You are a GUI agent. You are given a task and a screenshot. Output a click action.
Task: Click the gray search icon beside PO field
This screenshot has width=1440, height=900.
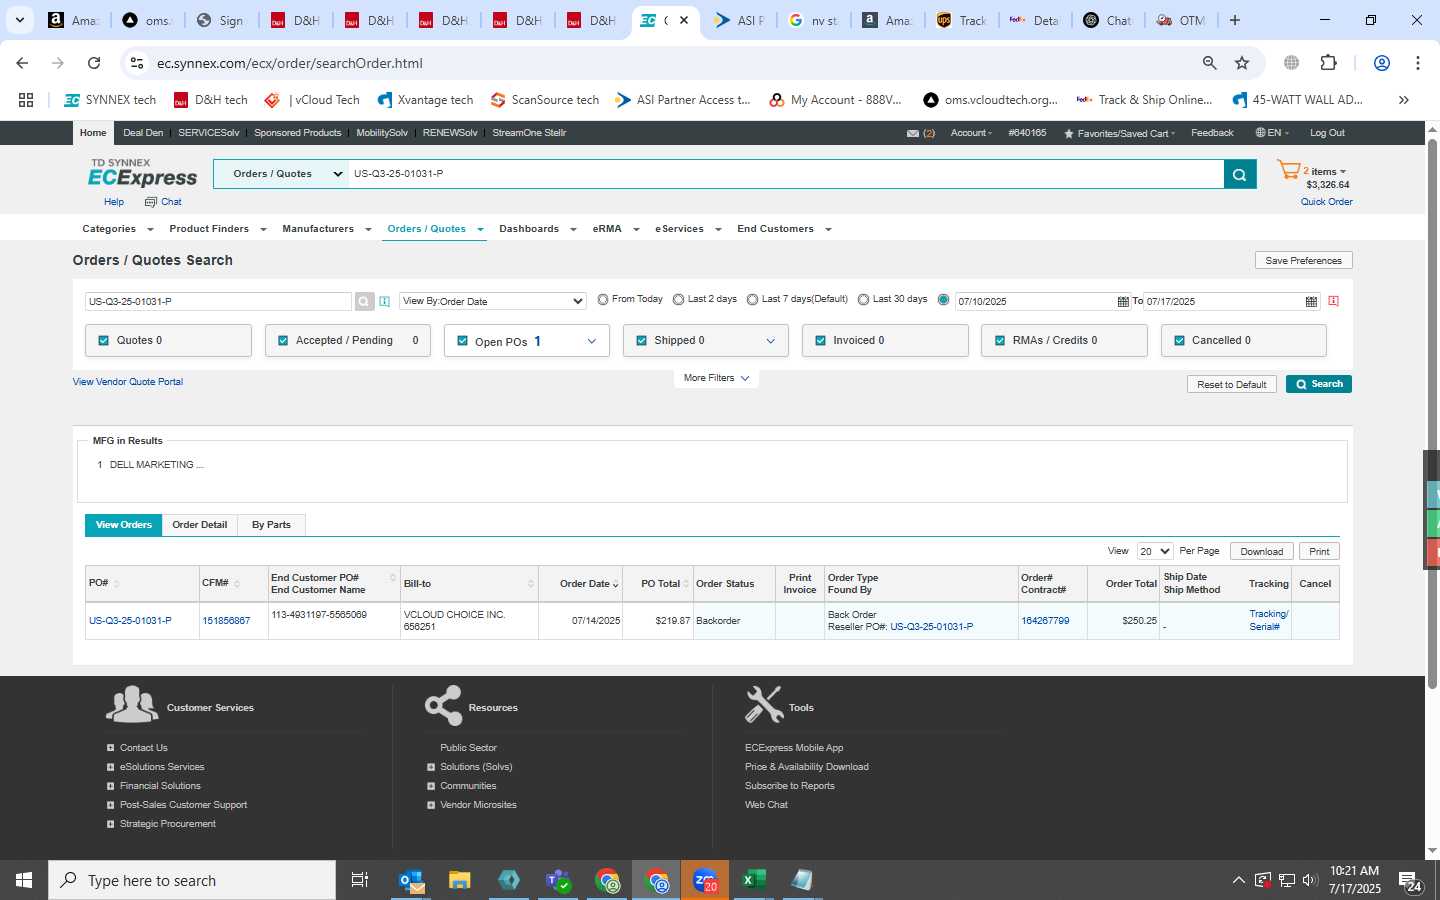(x=364, y=301)
